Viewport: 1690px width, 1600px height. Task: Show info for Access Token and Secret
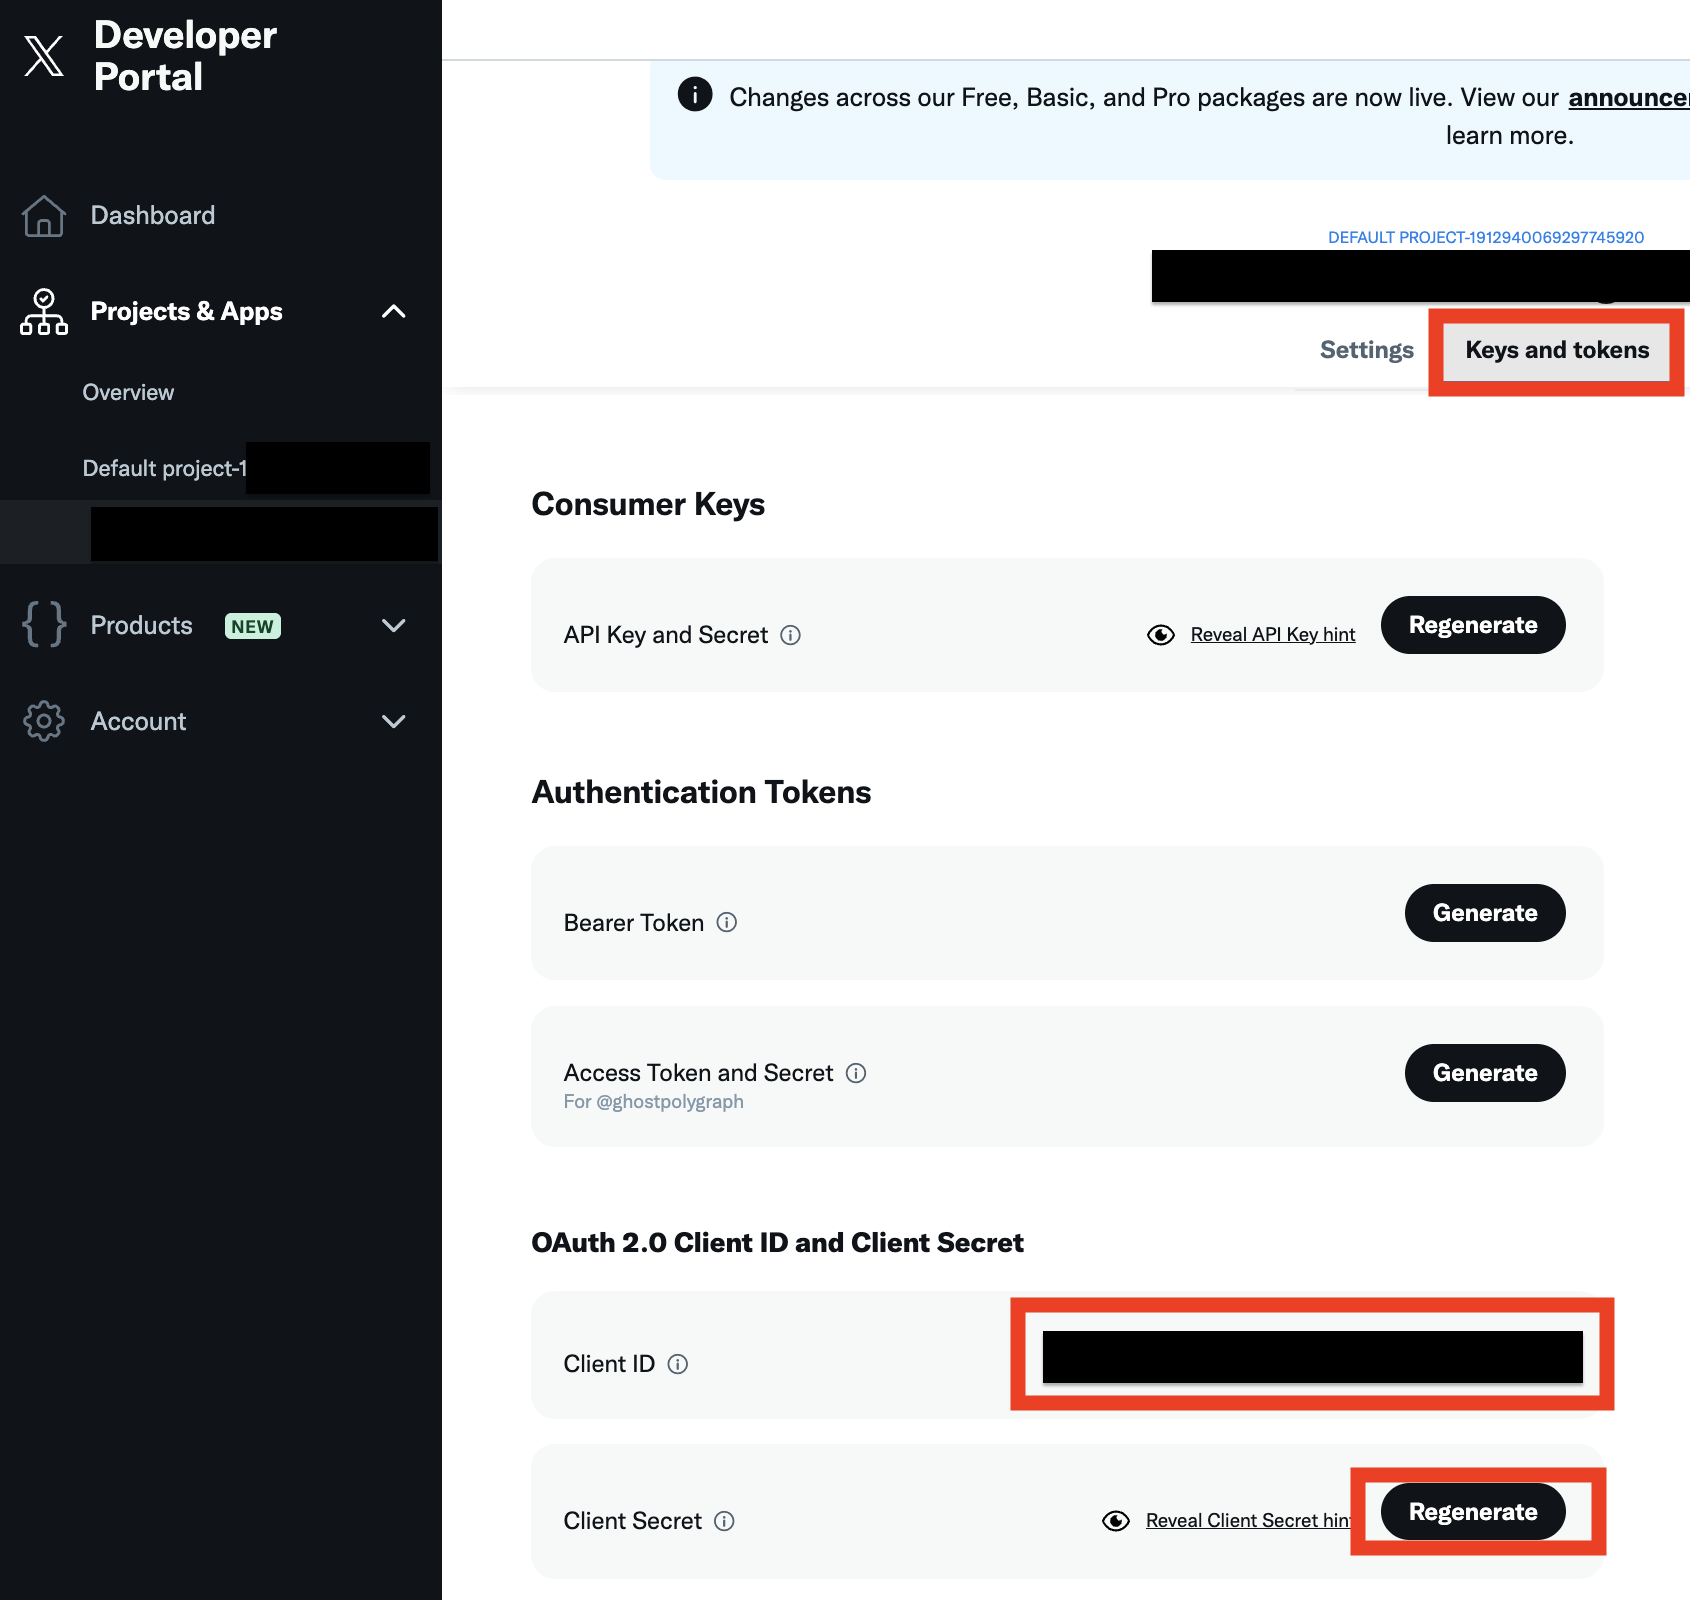tap(856, 1073)
